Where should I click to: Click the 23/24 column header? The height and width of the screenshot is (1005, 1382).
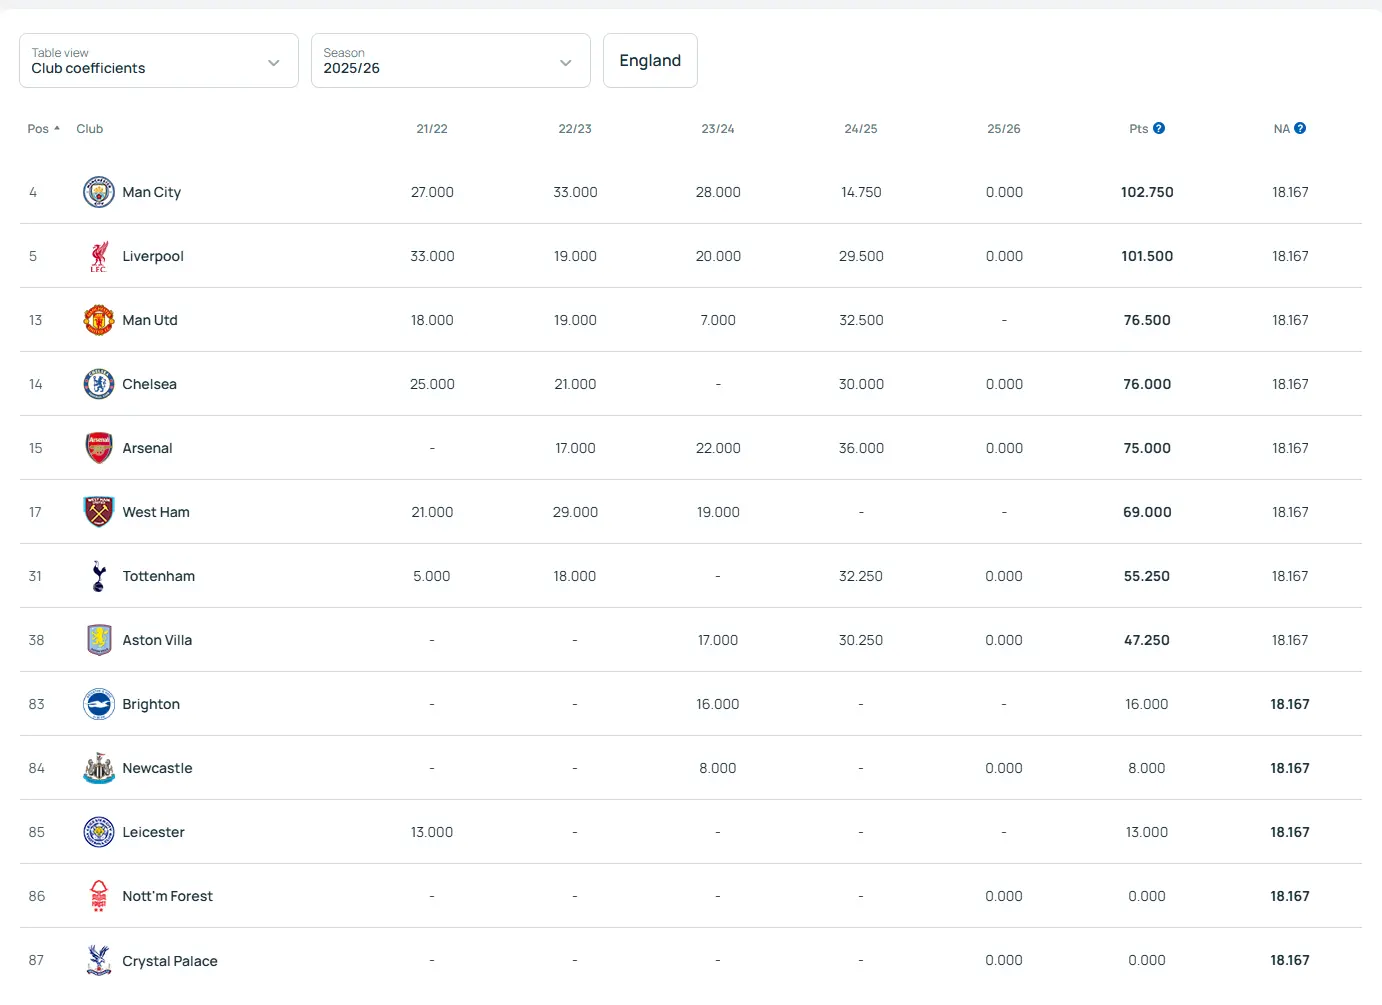click(x=718, y=129)
